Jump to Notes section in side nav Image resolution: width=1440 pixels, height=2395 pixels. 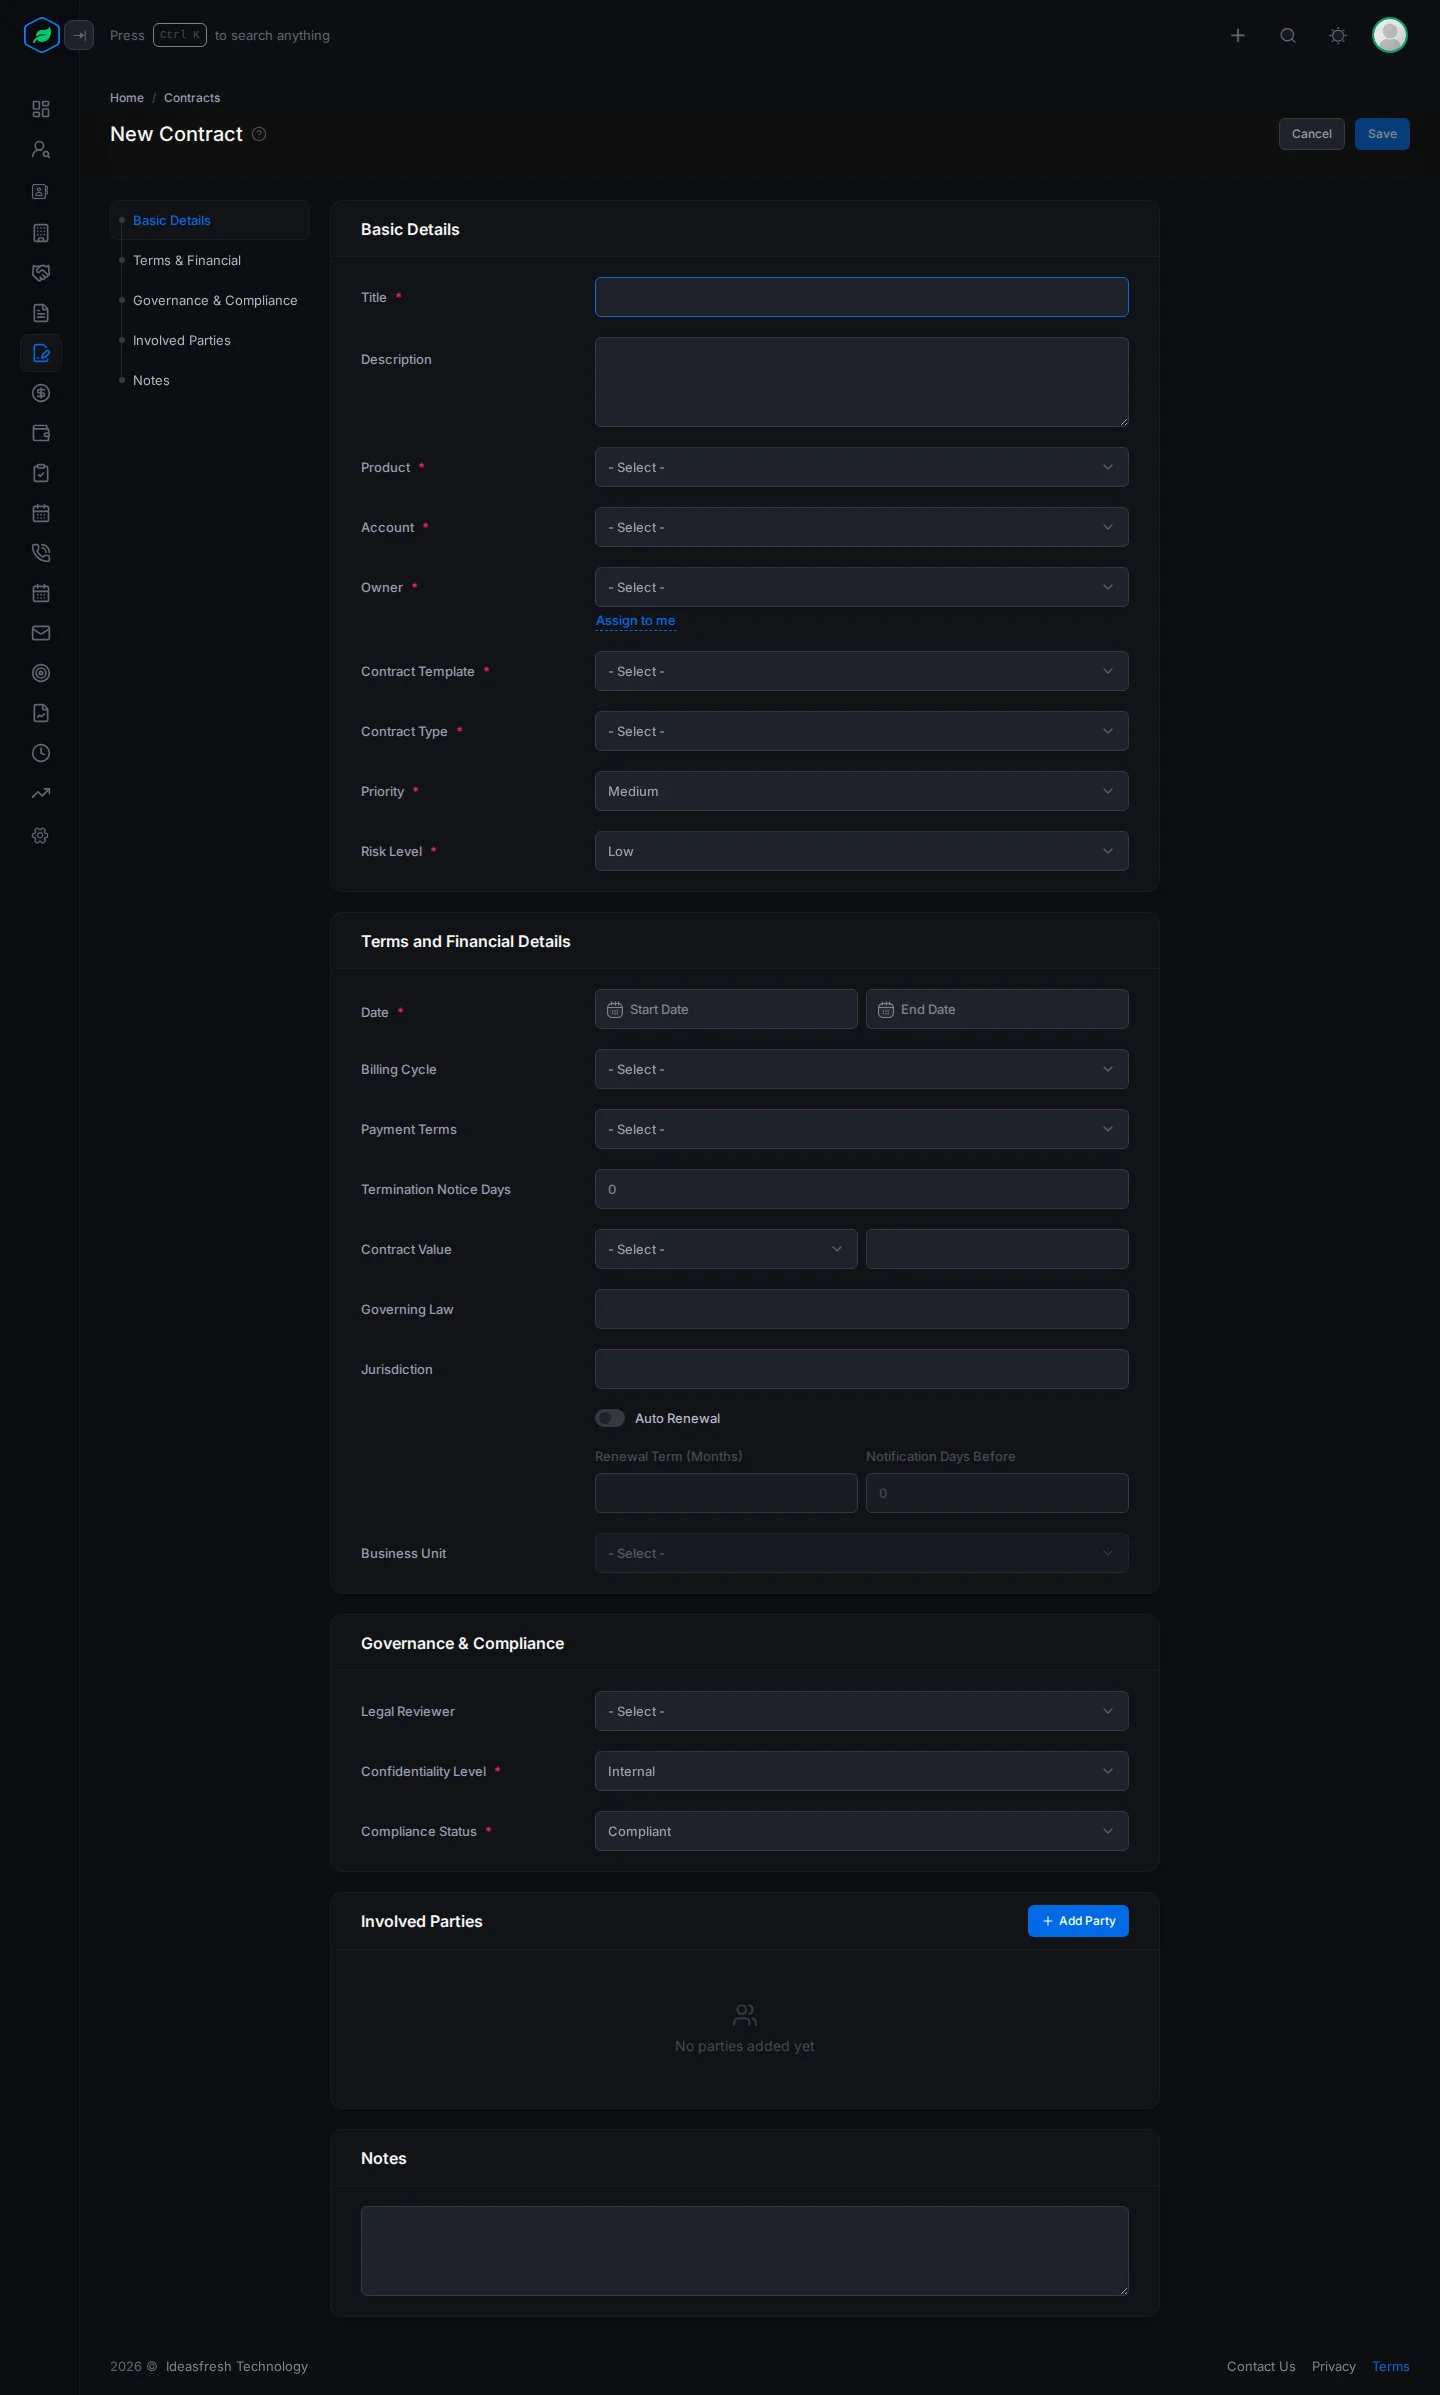pos(151,380)
